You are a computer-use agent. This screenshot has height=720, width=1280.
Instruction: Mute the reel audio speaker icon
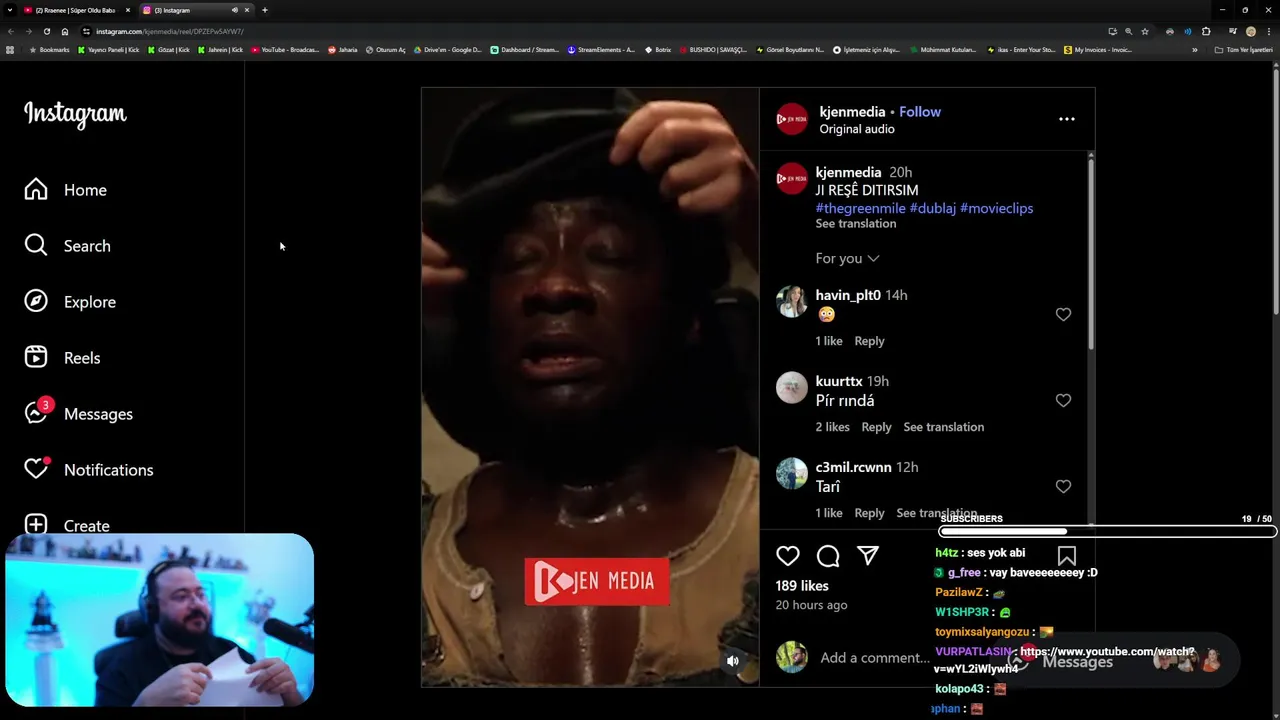733,660
